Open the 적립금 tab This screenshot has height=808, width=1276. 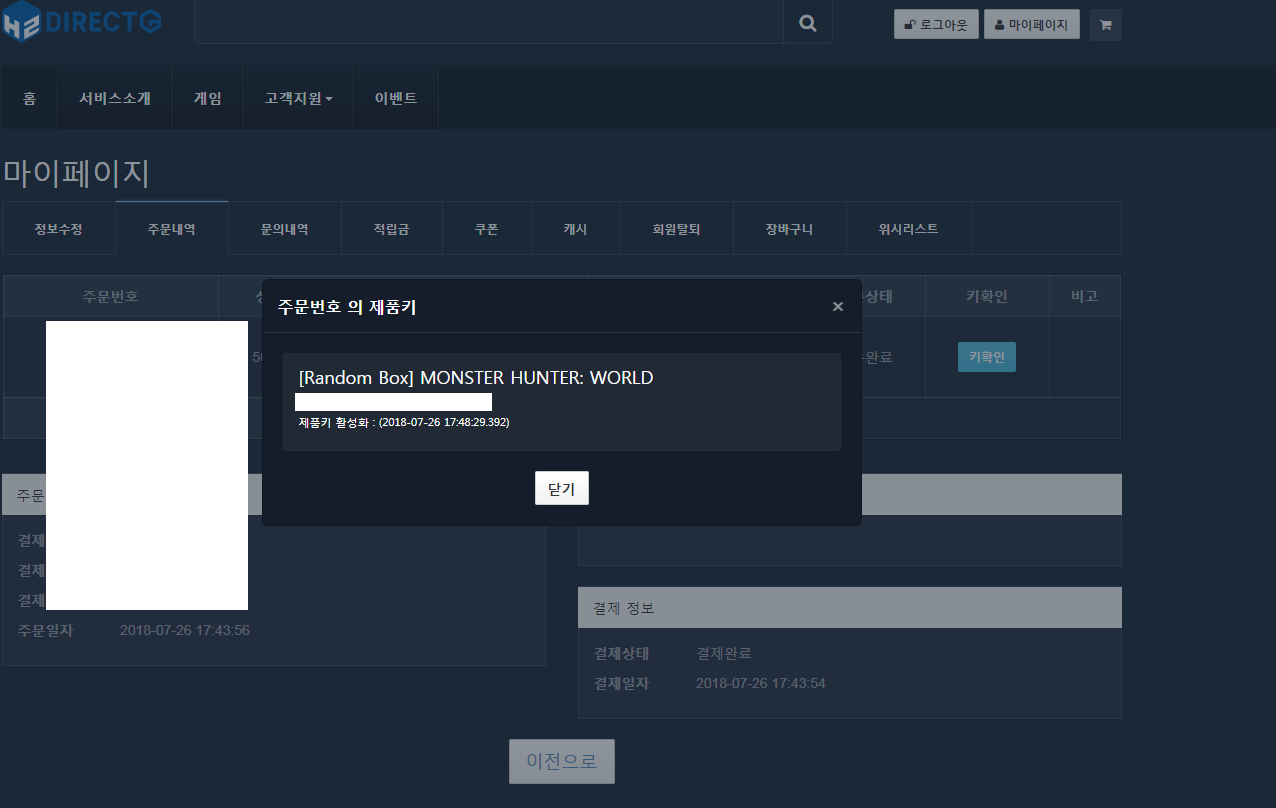tap(392, 229)
